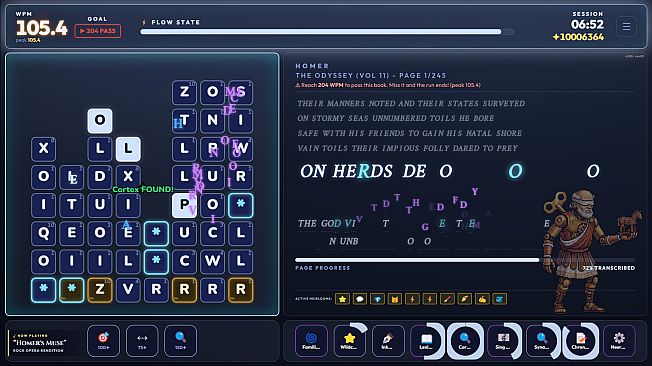Select the gold Z tile in bottom row
Screen dimensions: 652x366
100,290
